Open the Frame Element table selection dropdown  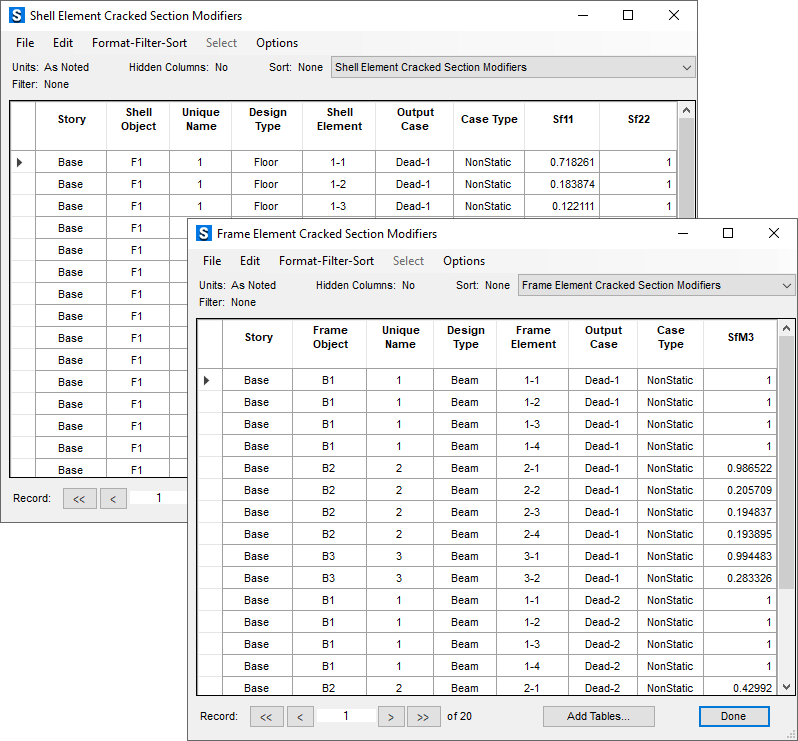pyautogui.click(x=656, y=285)
